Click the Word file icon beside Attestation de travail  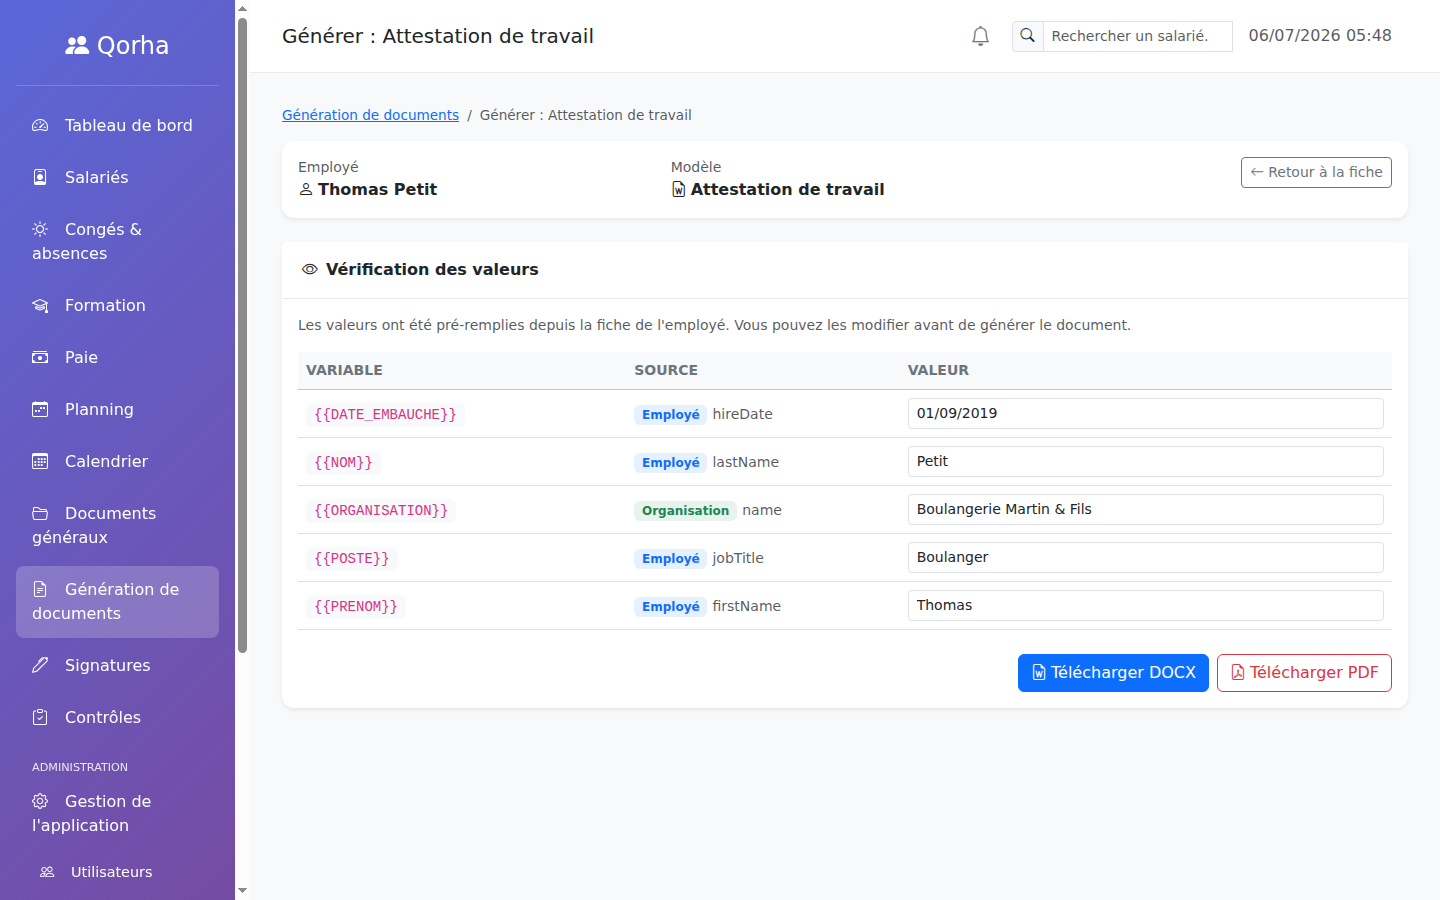tap(679, 189)
